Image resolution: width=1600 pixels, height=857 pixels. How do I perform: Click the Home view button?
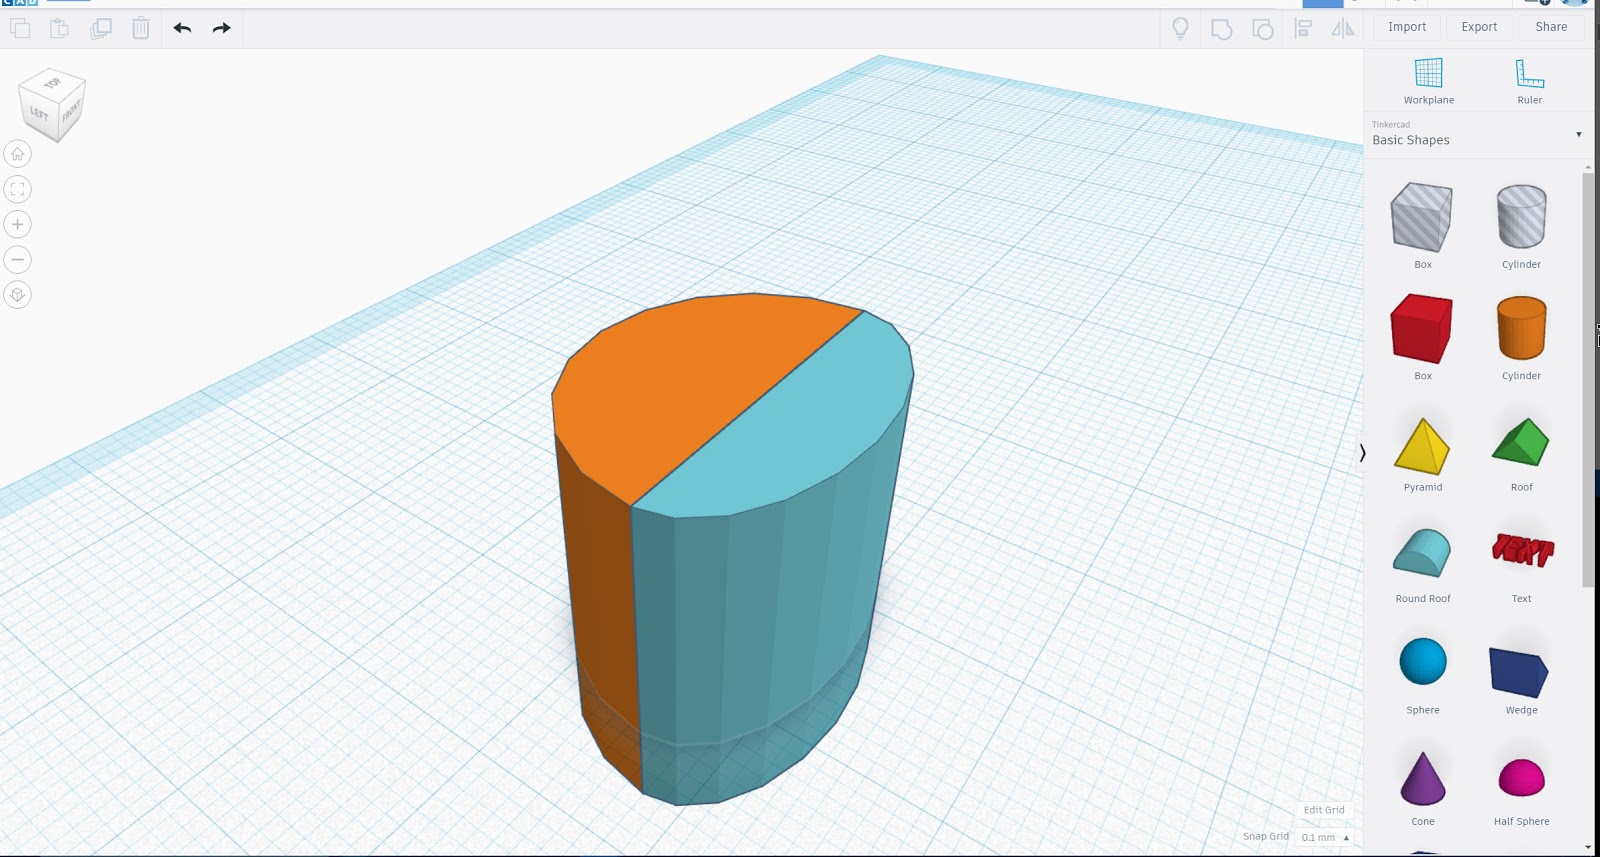18,154
